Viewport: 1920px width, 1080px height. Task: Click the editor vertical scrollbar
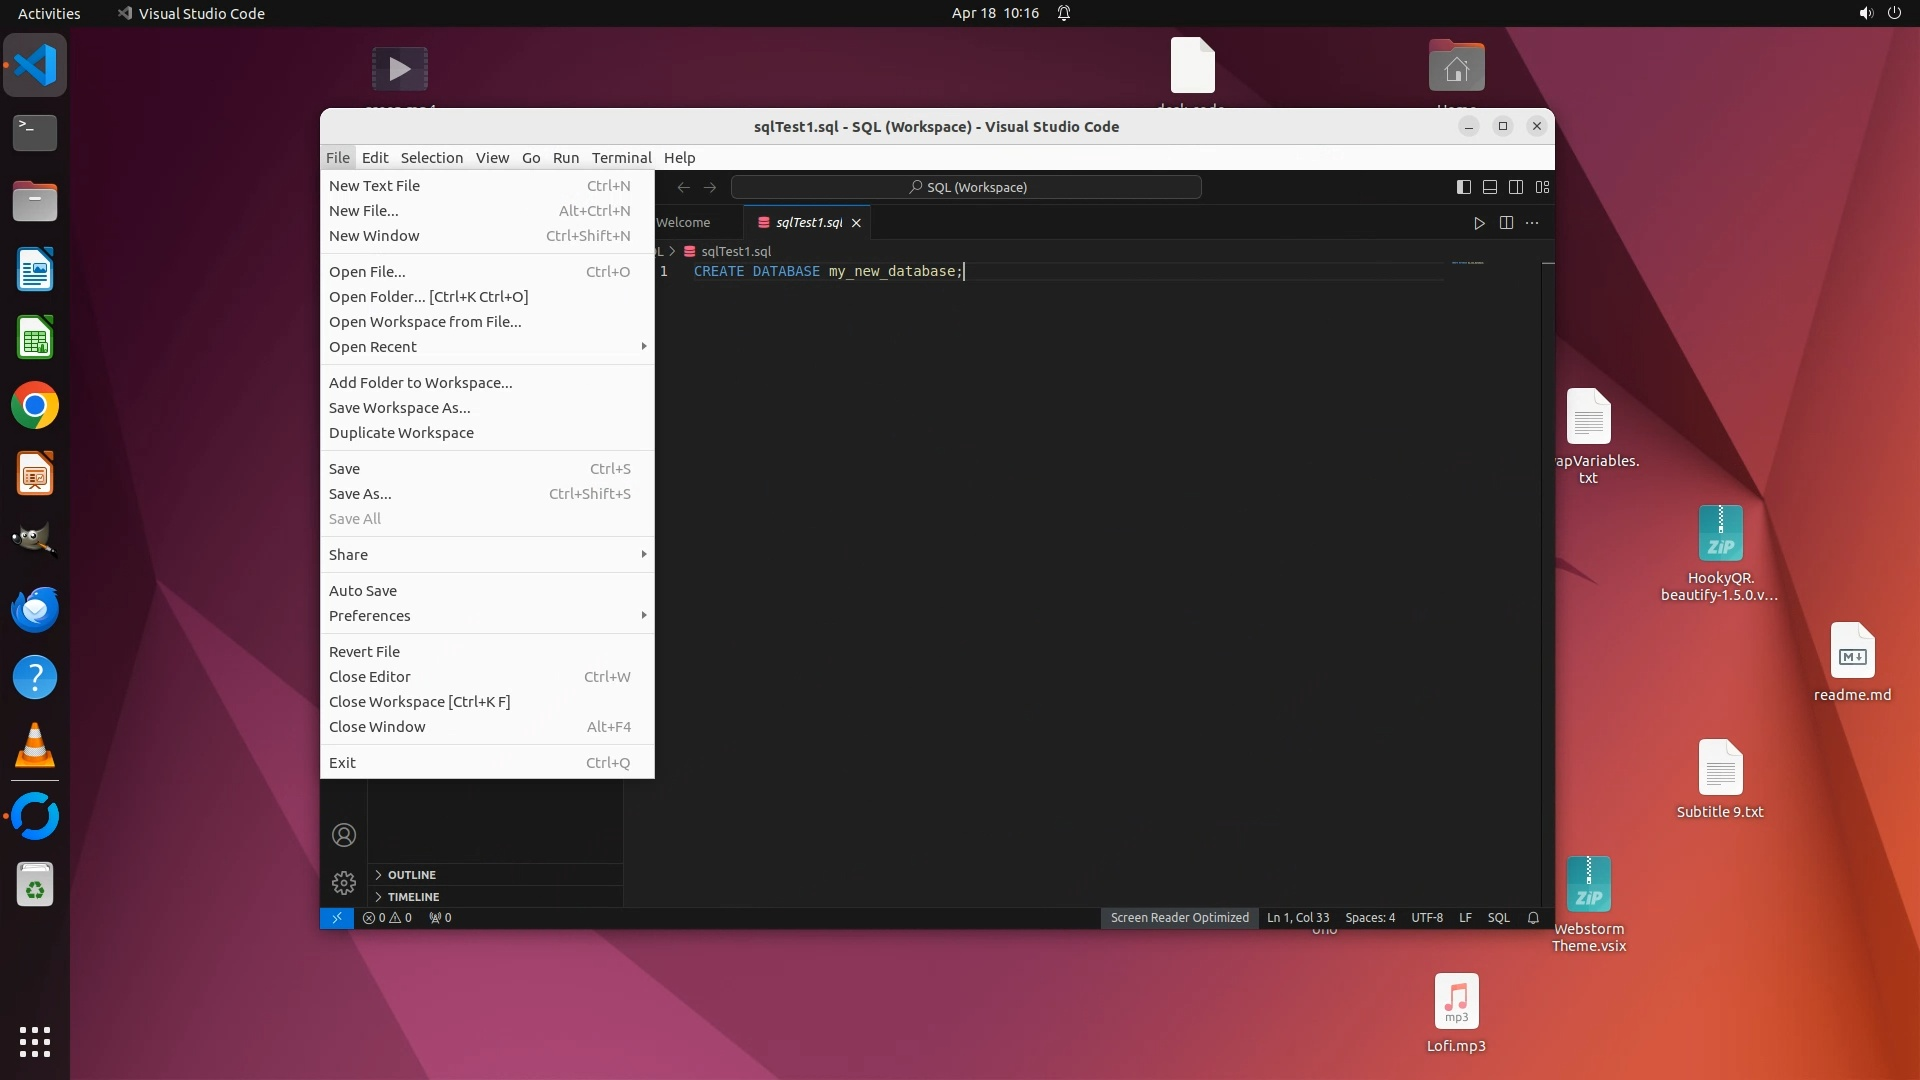pyautogui.click(x=1548, y=500)
